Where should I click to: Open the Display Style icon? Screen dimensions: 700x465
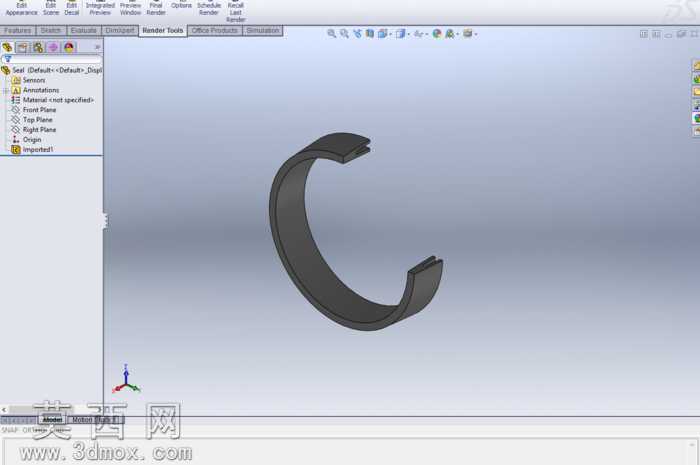(400, 33)
